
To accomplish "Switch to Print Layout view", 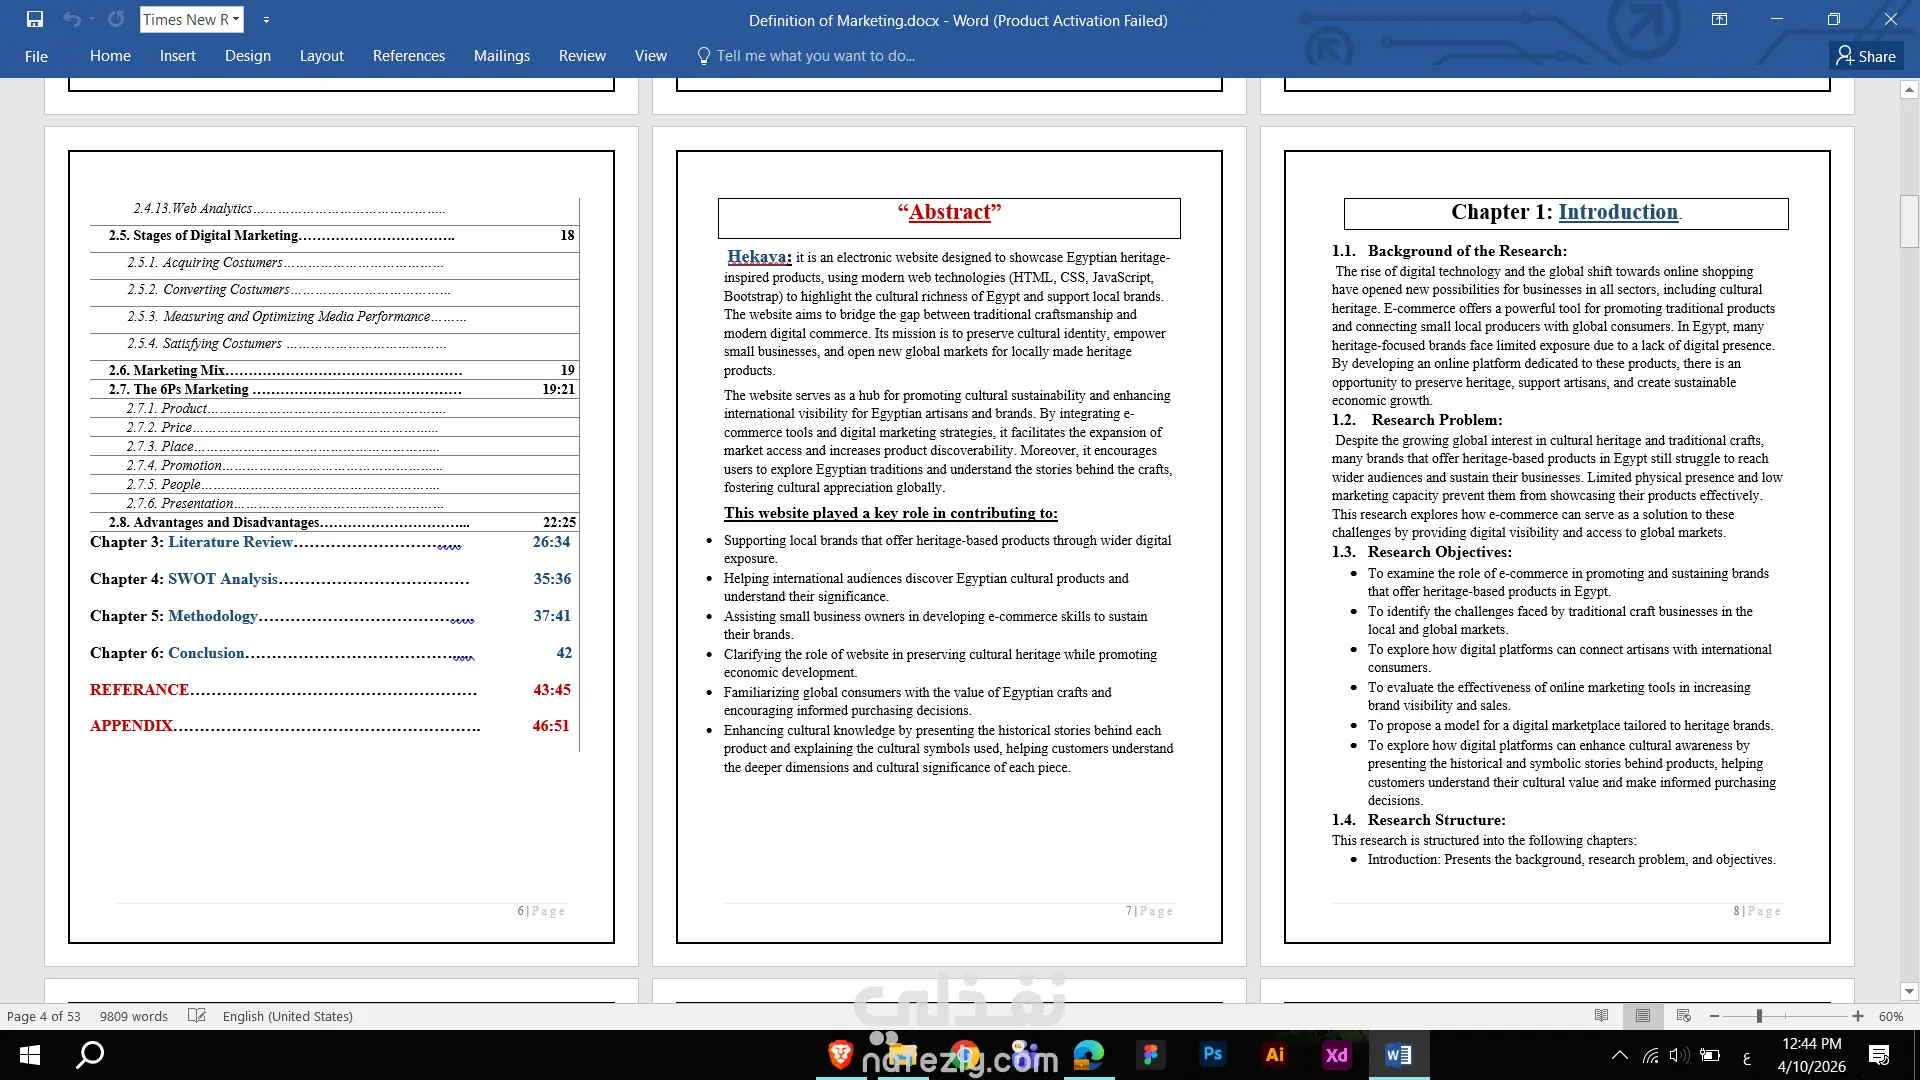I will click(1642, 1016).
